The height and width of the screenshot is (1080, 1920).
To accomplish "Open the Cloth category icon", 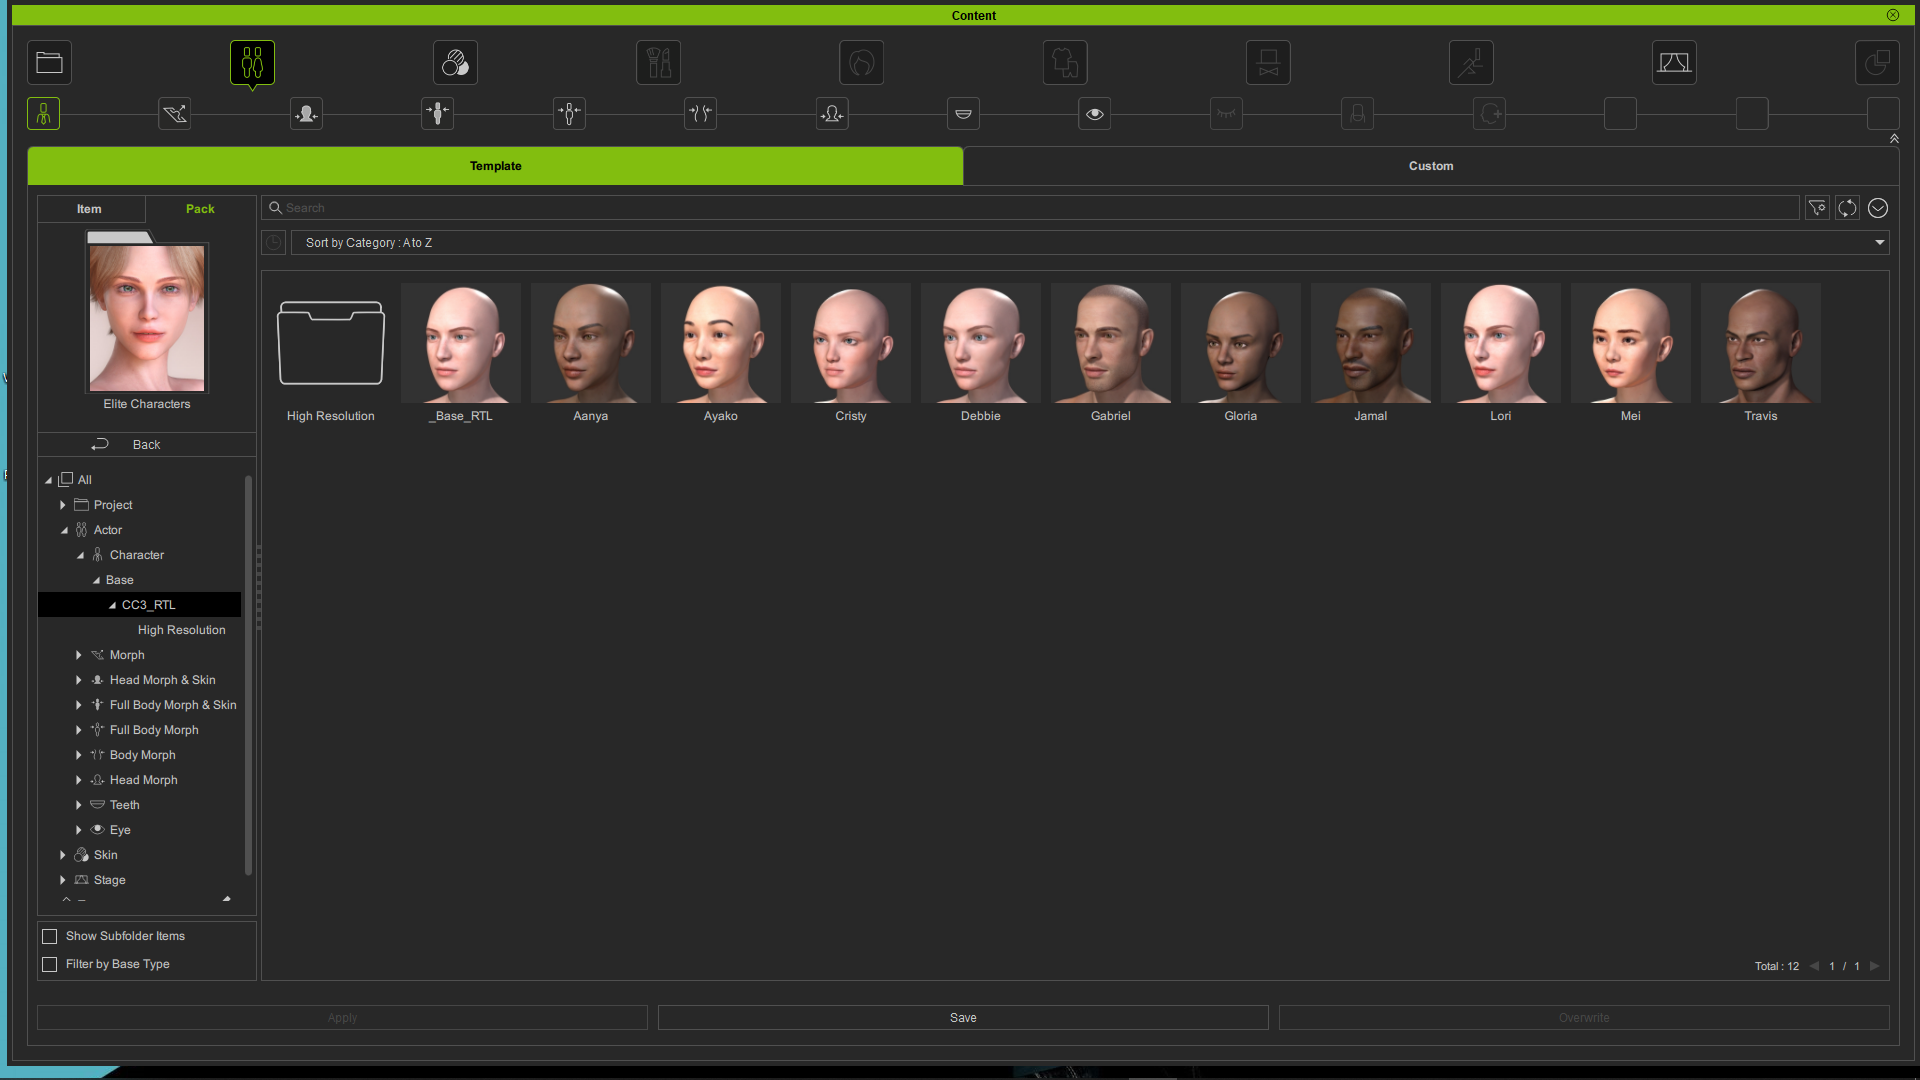I will tap(1065, 63).
